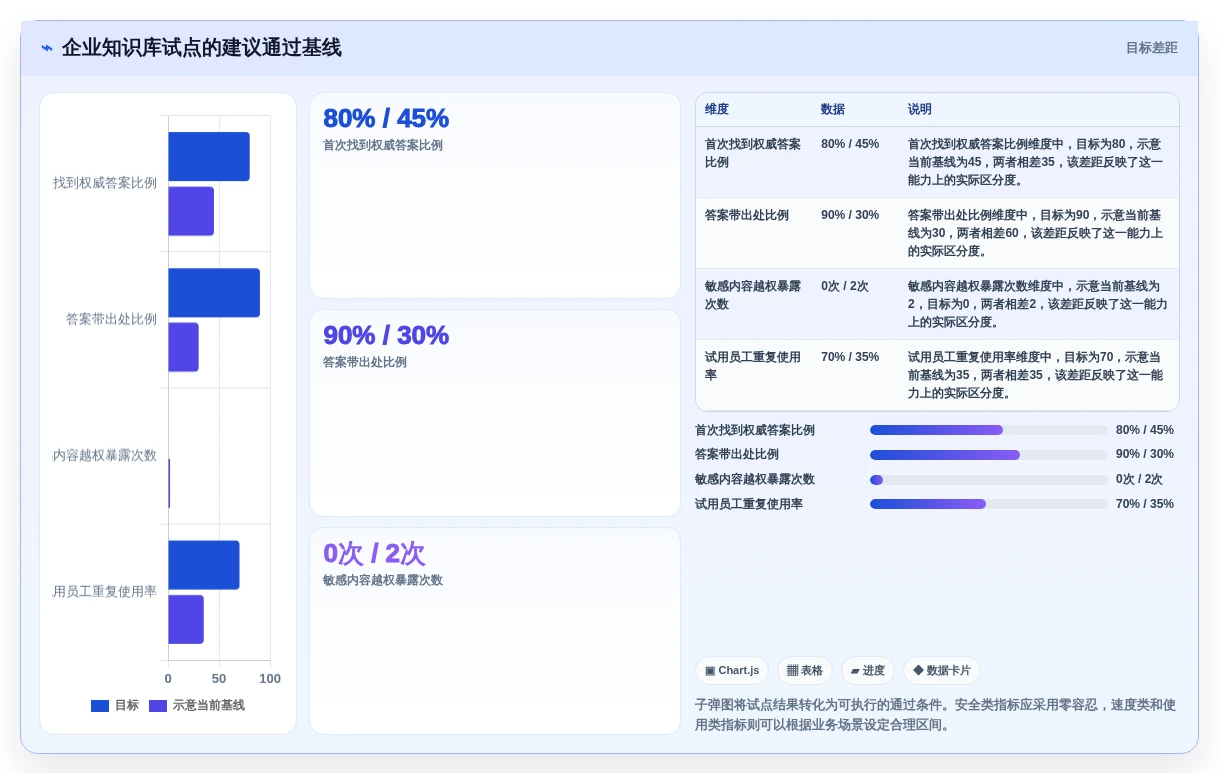Click the 目标差距 label in the header
This screenshot has height=773, width=1219.
(x=1151, y=48)
